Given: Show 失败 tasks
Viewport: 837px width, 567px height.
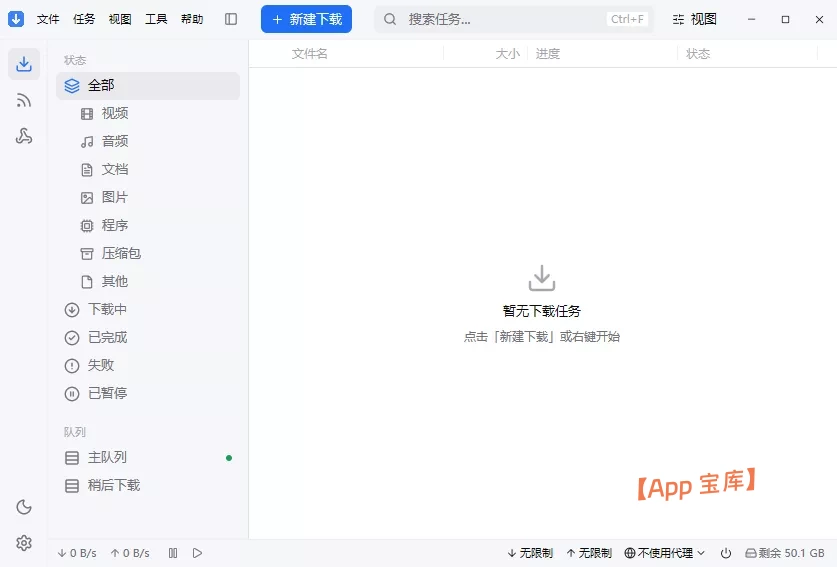Looking at the screenshot, I should (148, 366).
